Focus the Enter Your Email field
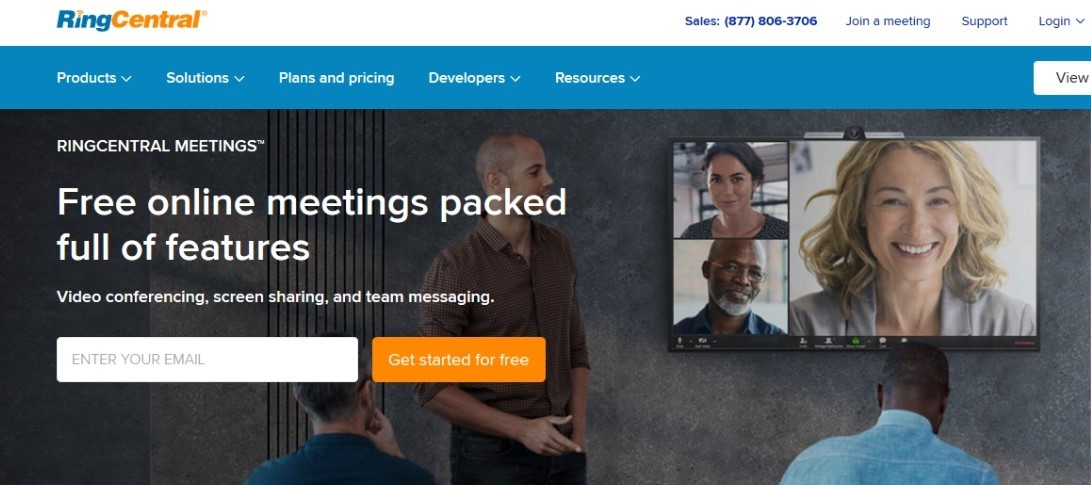 (207, 360)
